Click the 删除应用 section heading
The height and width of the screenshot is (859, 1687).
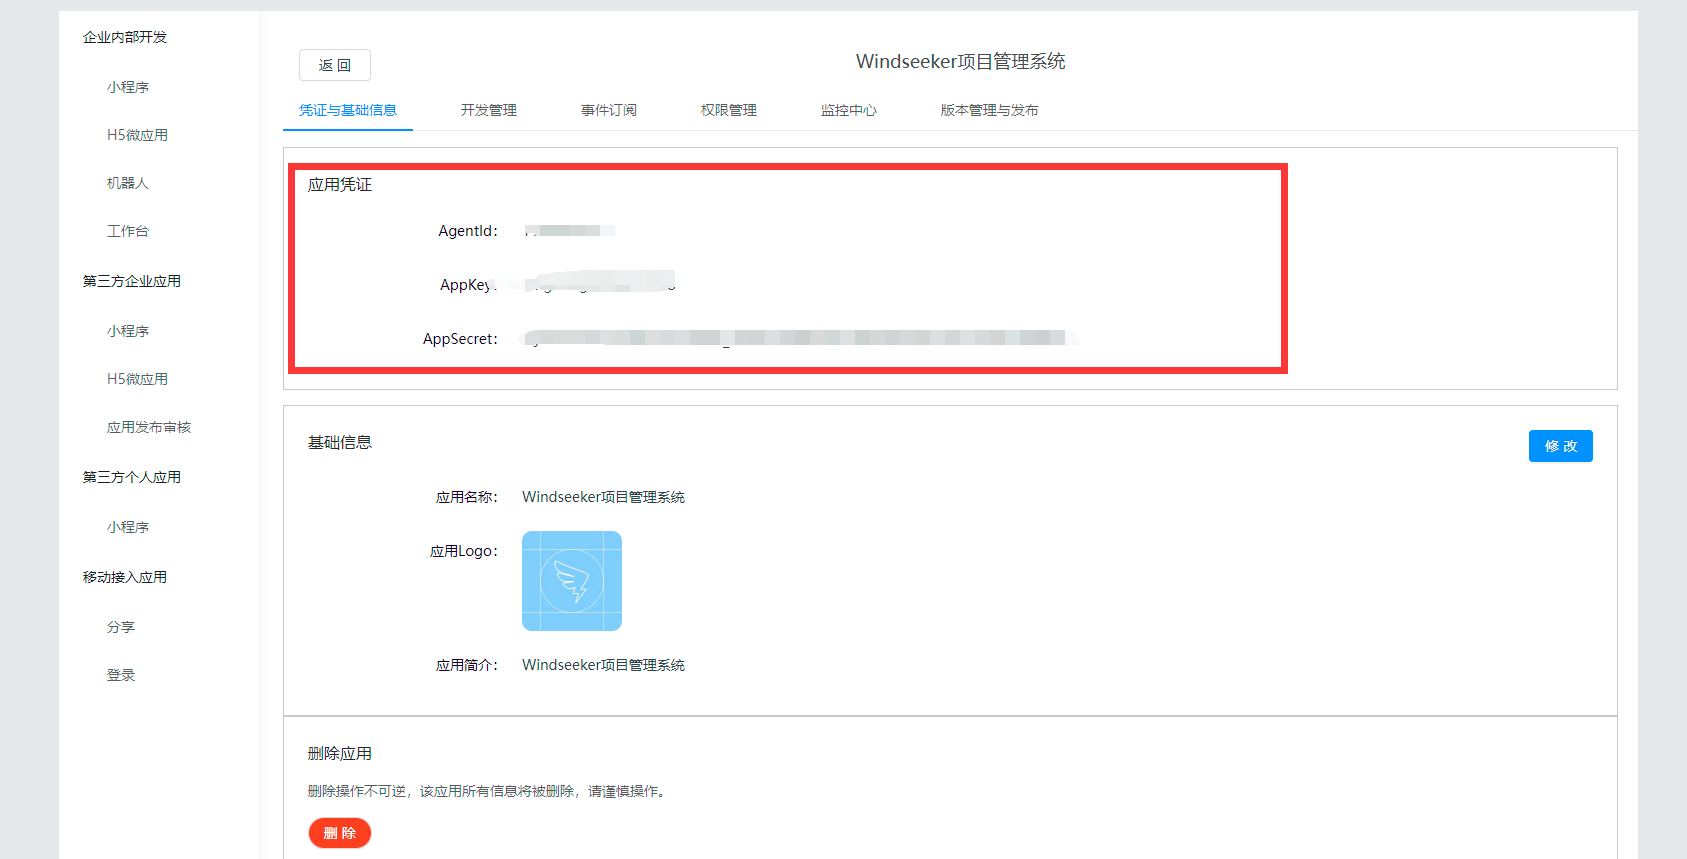(340, 754)
